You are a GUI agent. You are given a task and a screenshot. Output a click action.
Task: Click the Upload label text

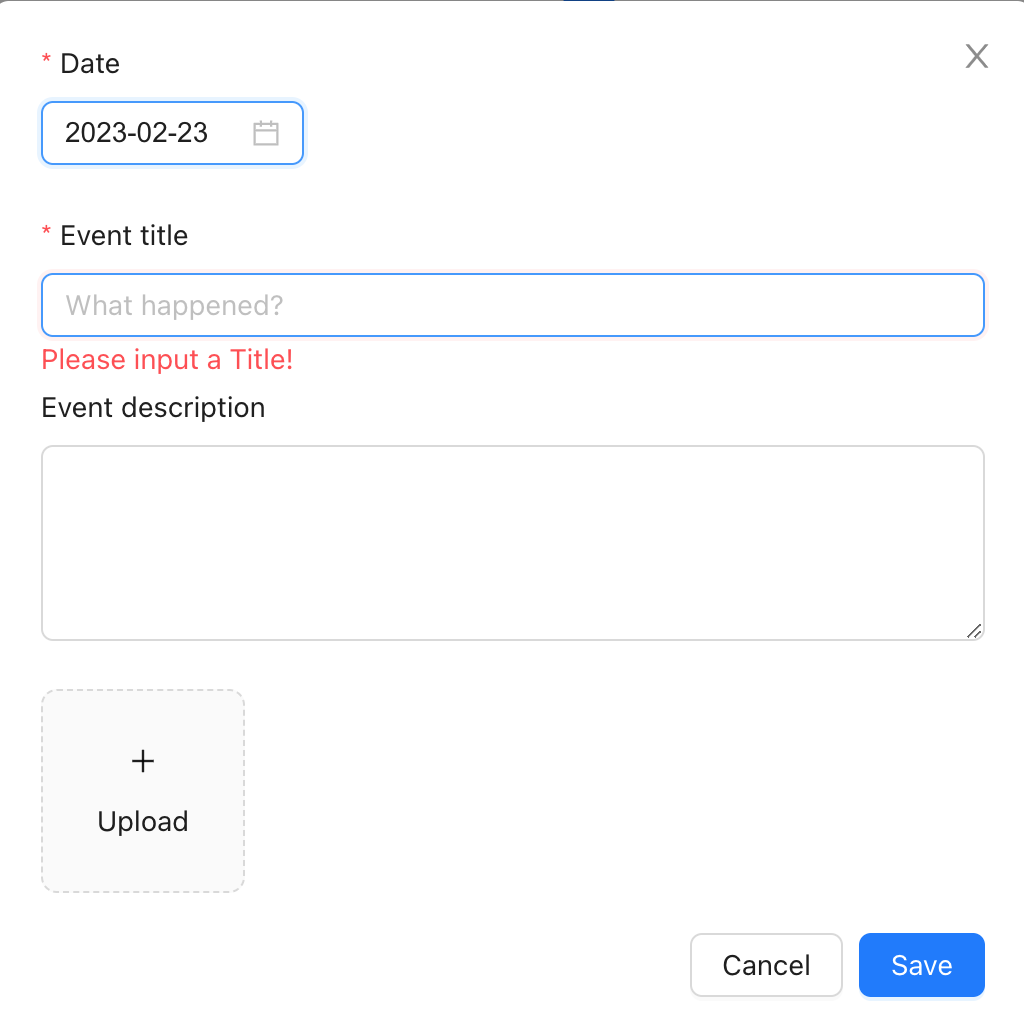tap(142, 821)
